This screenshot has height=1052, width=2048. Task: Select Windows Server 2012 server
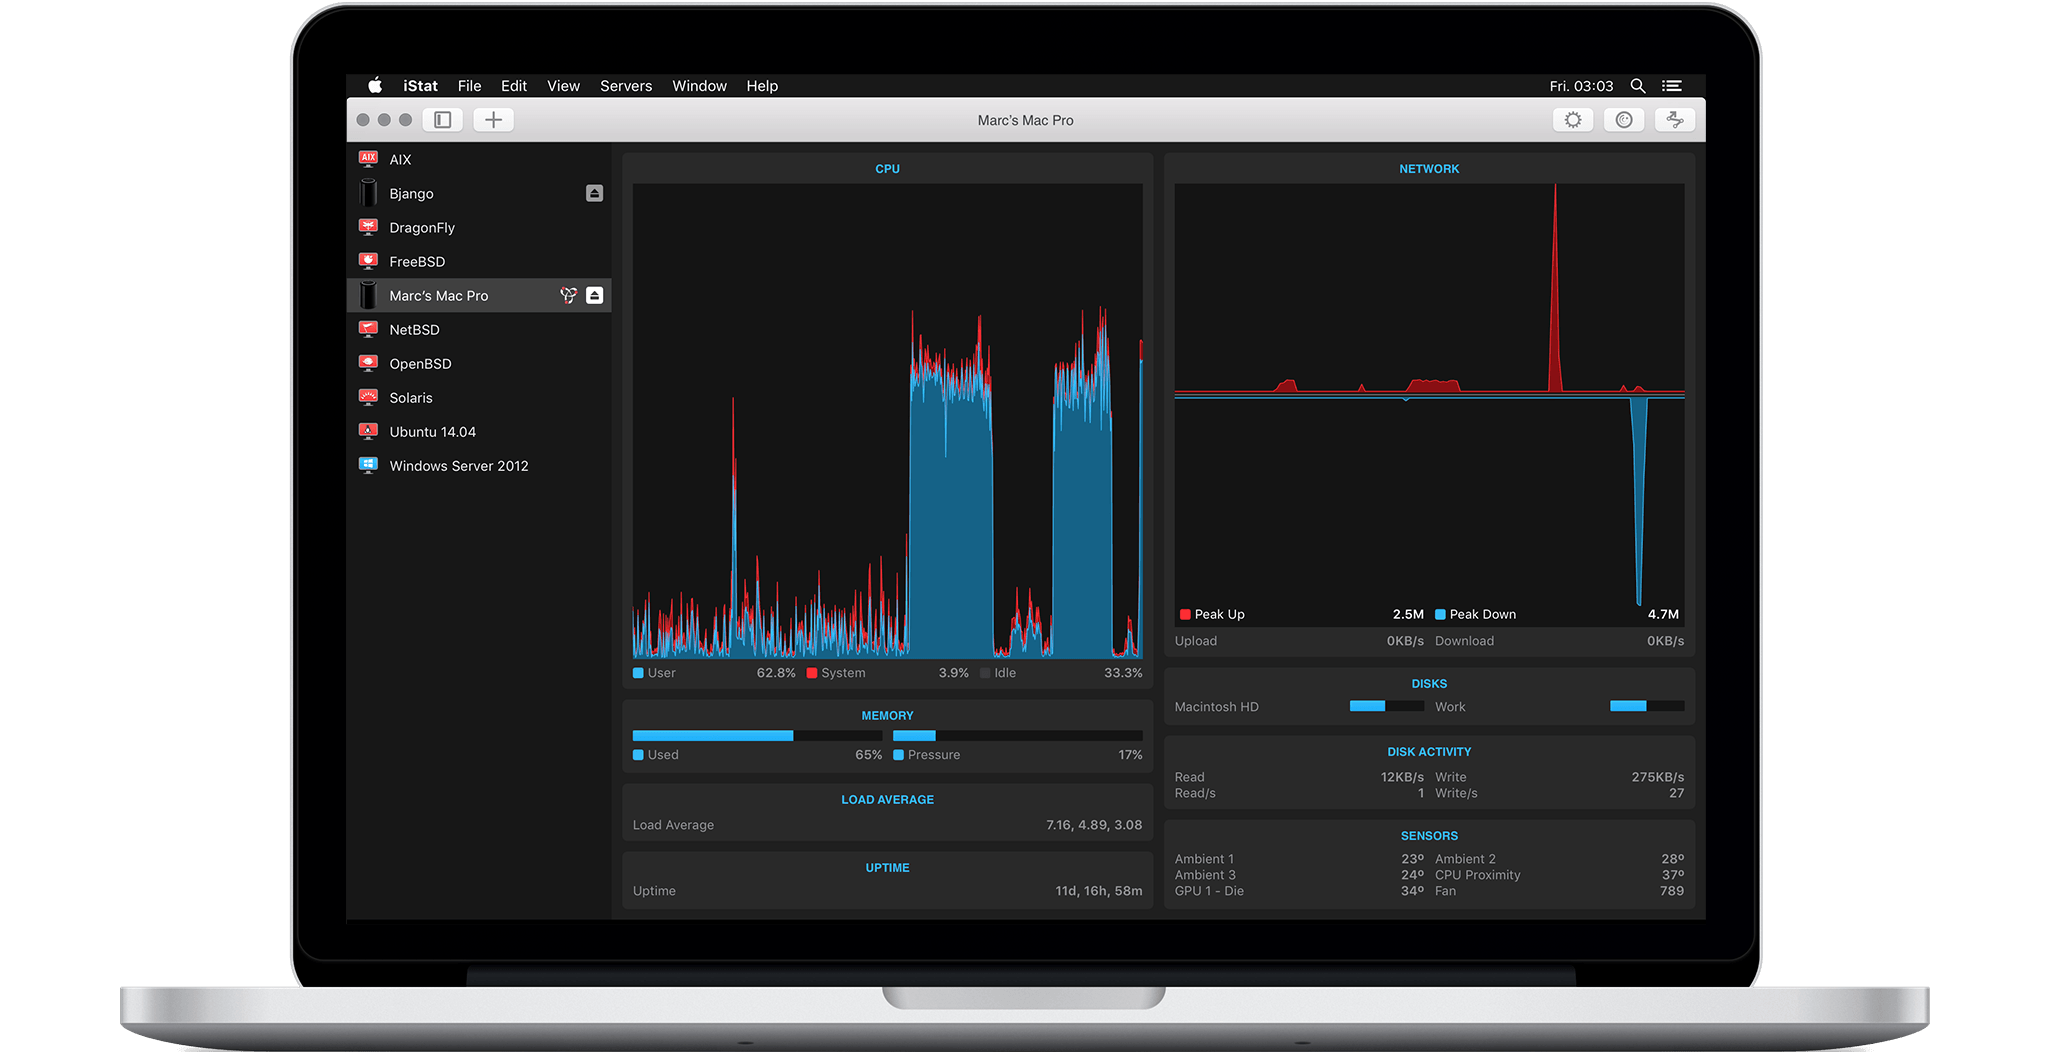pyautogui.click(x=458, y=466)
